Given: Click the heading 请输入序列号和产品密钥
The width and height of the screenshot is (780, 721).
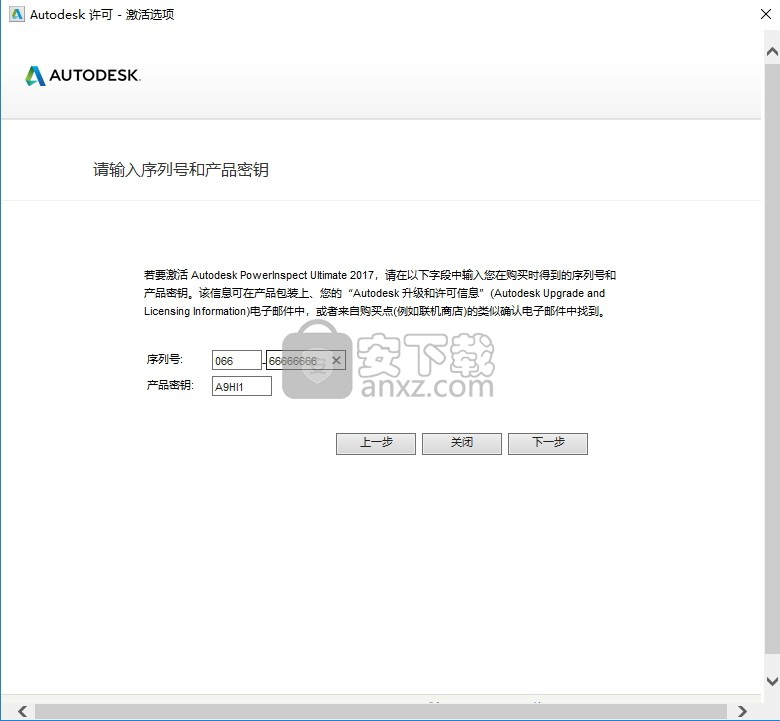Looking at the screenshot, I should [181, 170].
